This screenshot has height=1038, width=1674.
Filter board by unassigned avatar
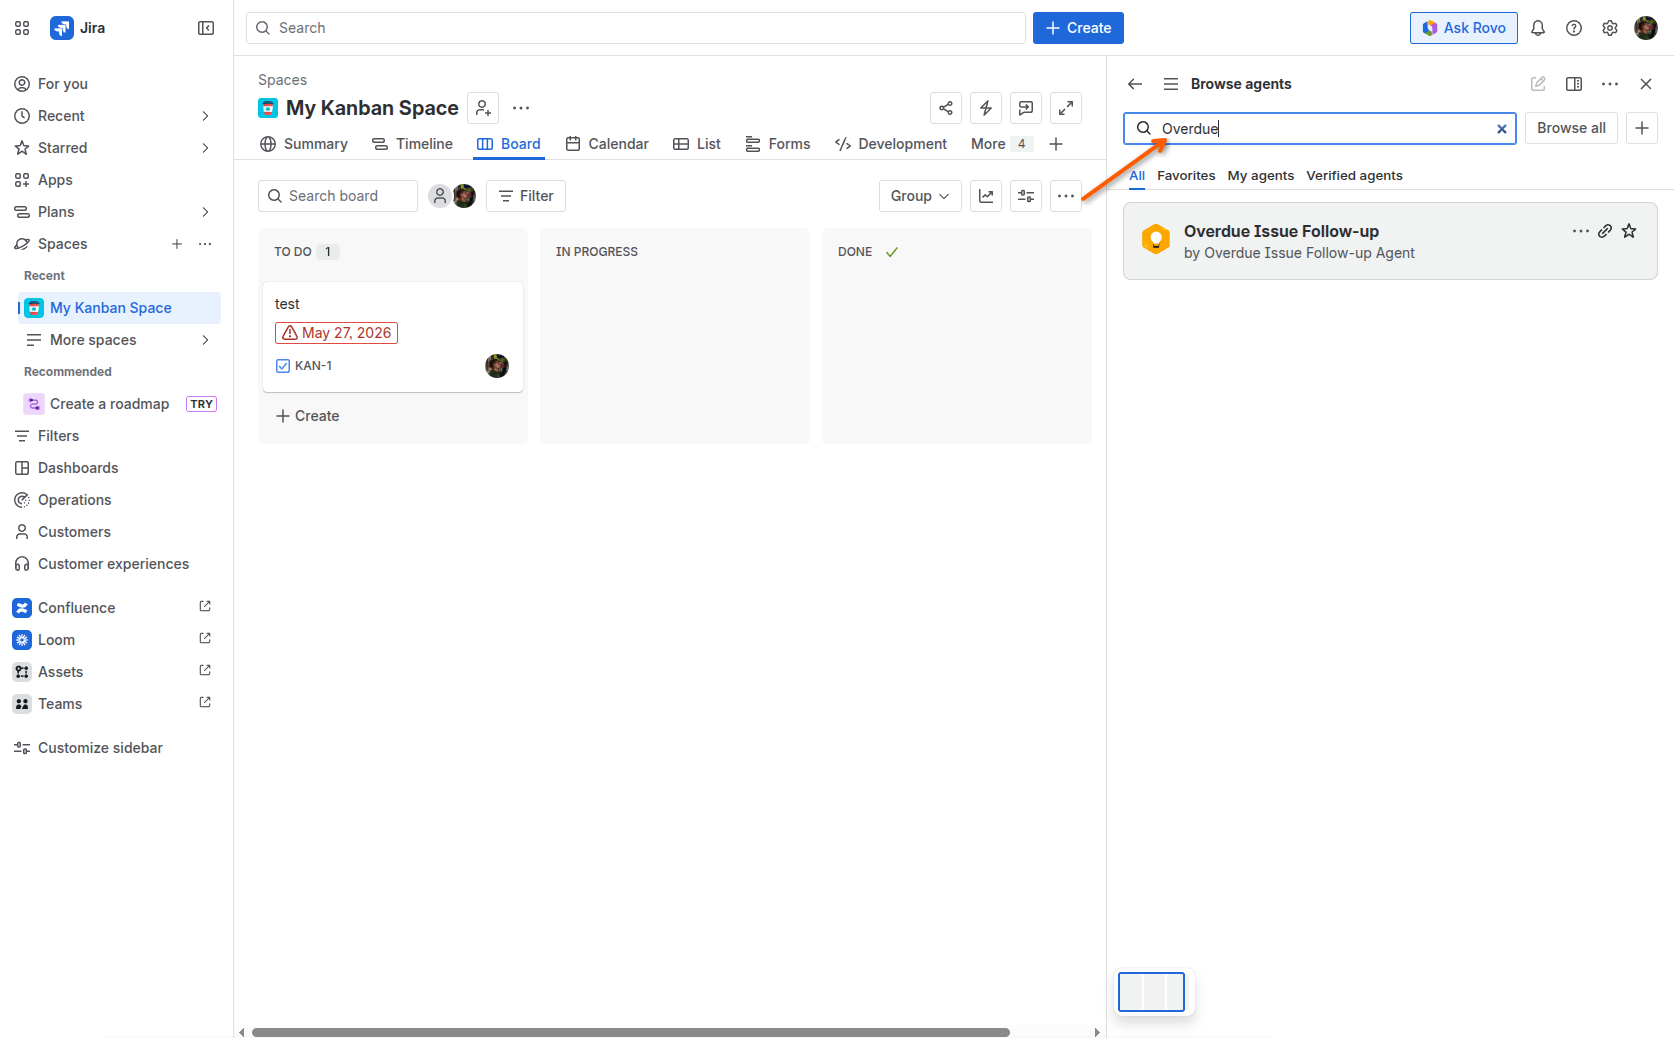439,196
